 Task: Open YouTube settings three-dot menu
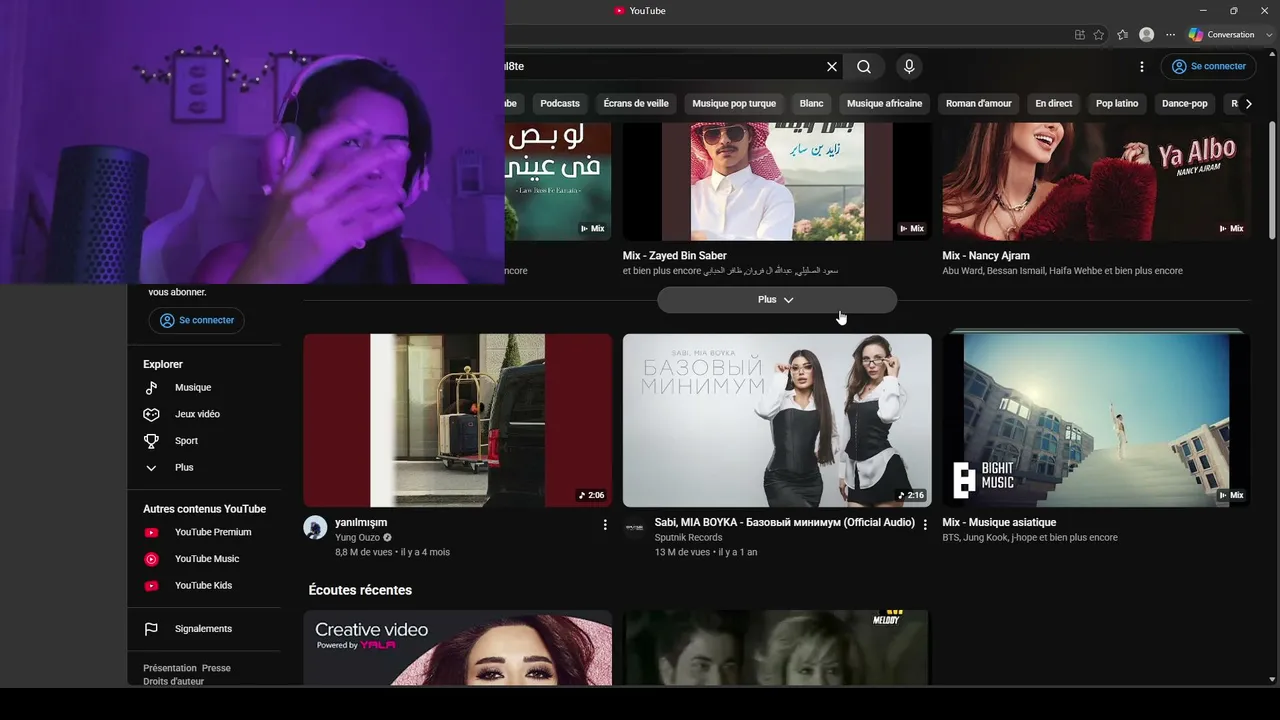coord(1142,67)
